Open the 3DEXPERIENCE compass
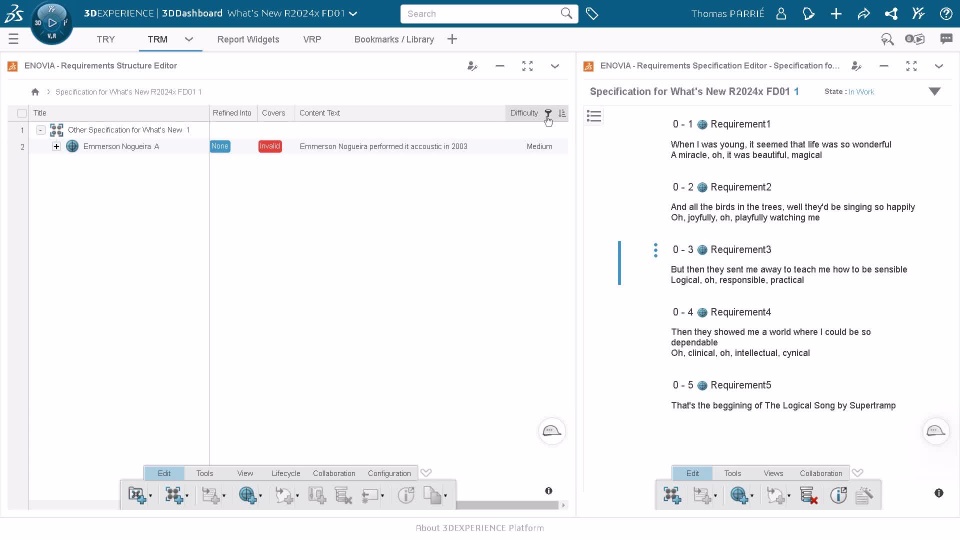The image size is (960, 540). coord(52,23)
